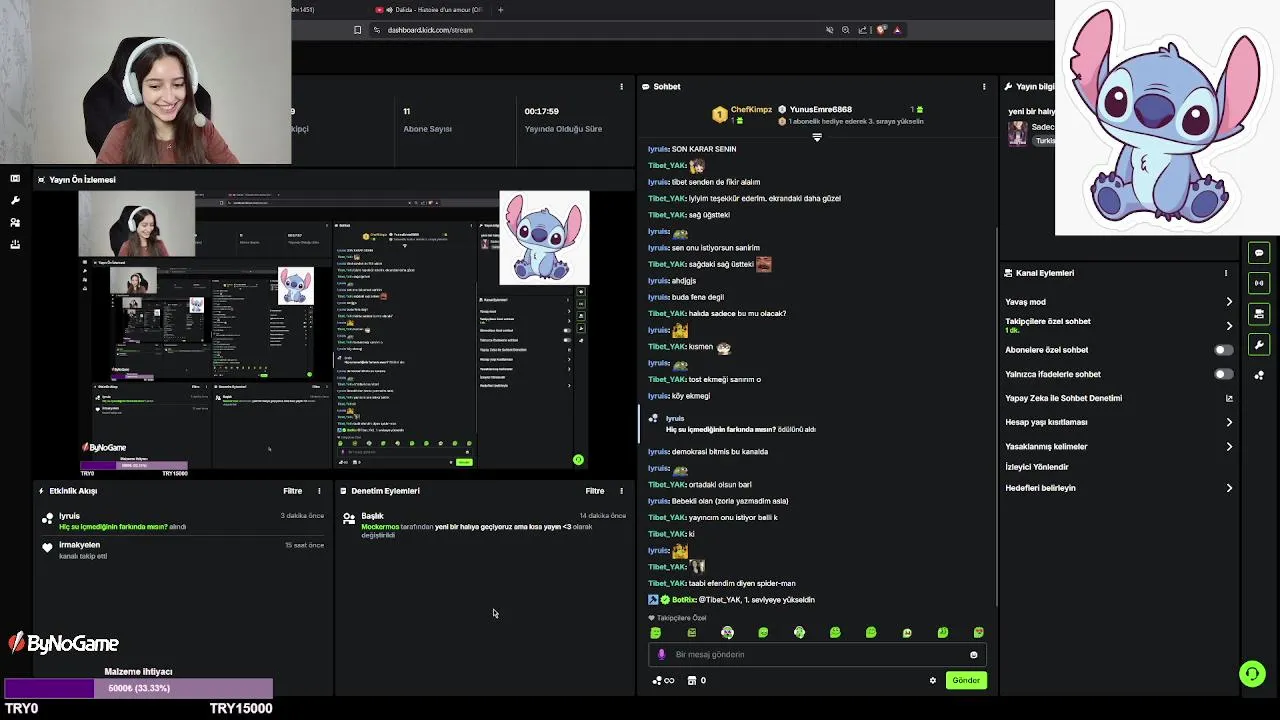The height and width of the screenshot is (720, 1280).
Task: Open stream stats panel three-dot menu
Action: (621, 87)
